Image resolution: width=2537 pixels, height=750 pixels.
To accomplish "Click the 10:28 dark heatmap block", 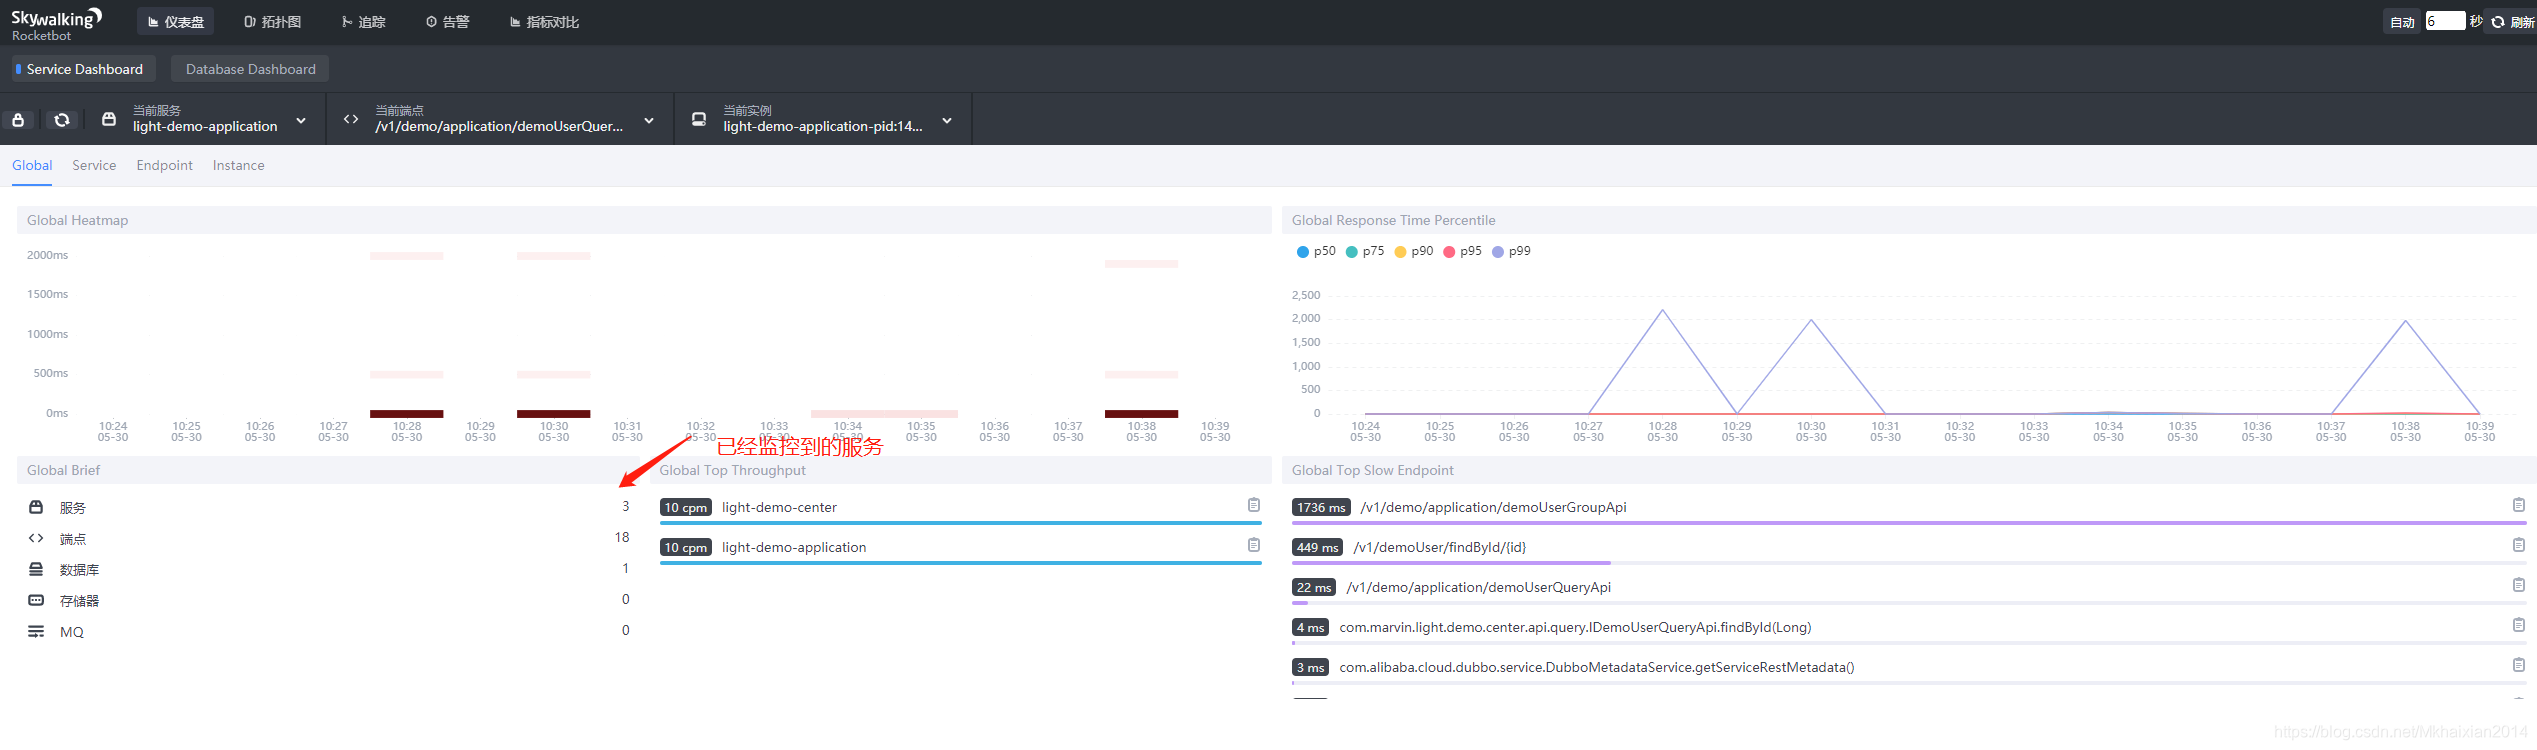I will [407, 414].
